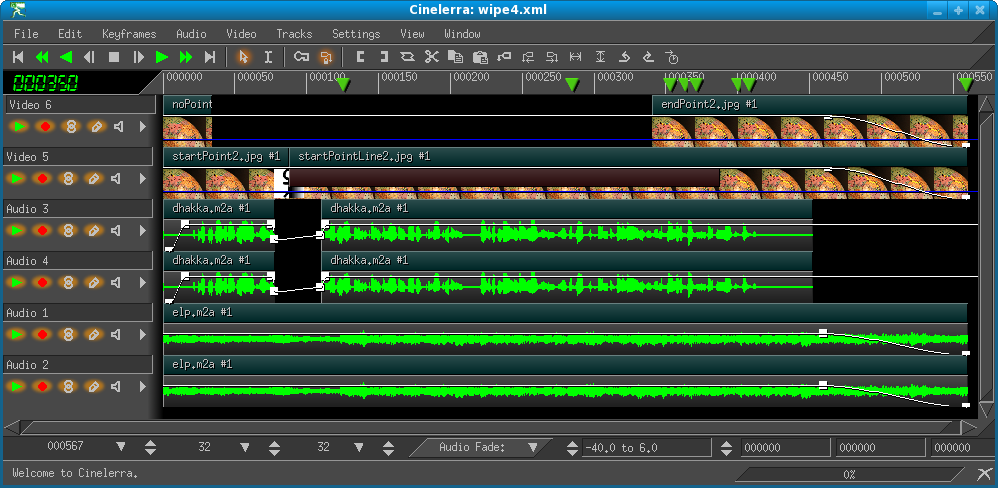Select the arrow drag-and-drop editing mode
Image resolution: width=998 pixels, height=488 pixels.
coord(243,57)
